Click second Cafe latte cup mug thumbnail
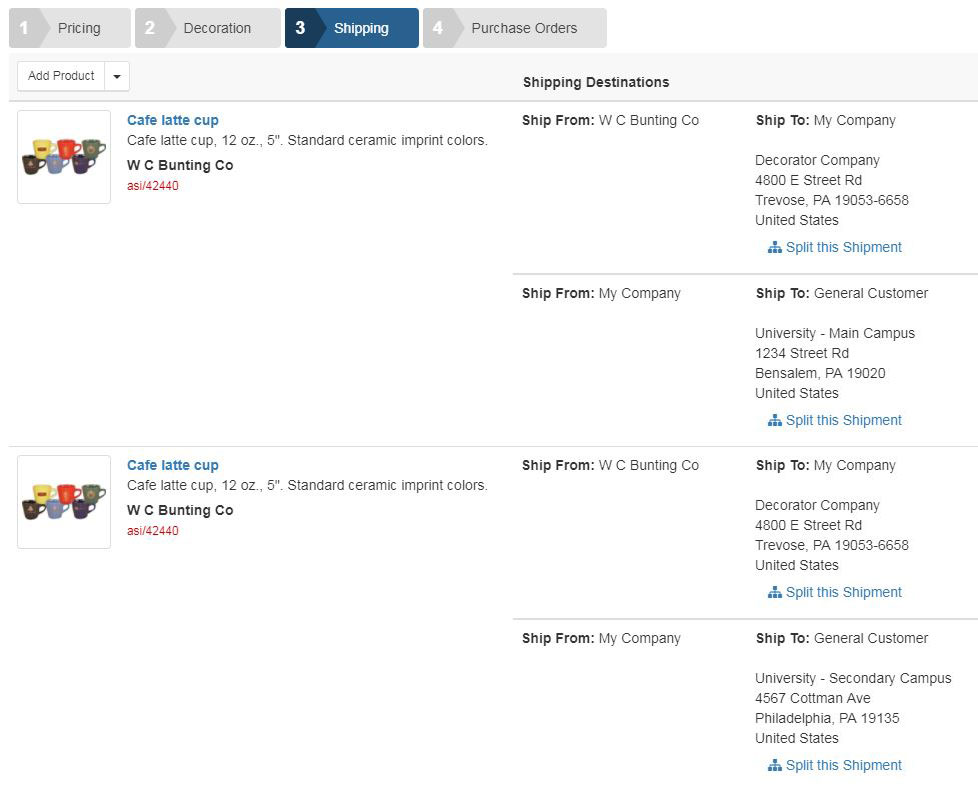 pos(64,502)
